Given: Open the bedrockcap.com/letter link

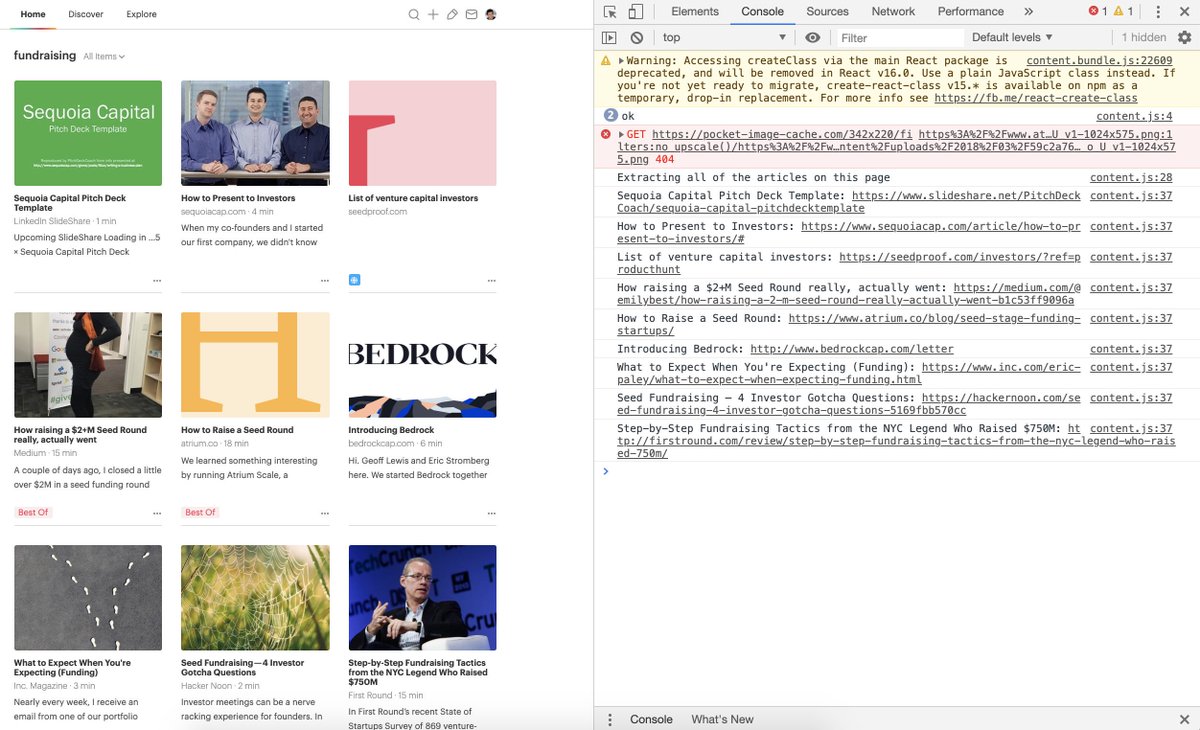Looking at the screenshot, I should [x=852, y=349].
